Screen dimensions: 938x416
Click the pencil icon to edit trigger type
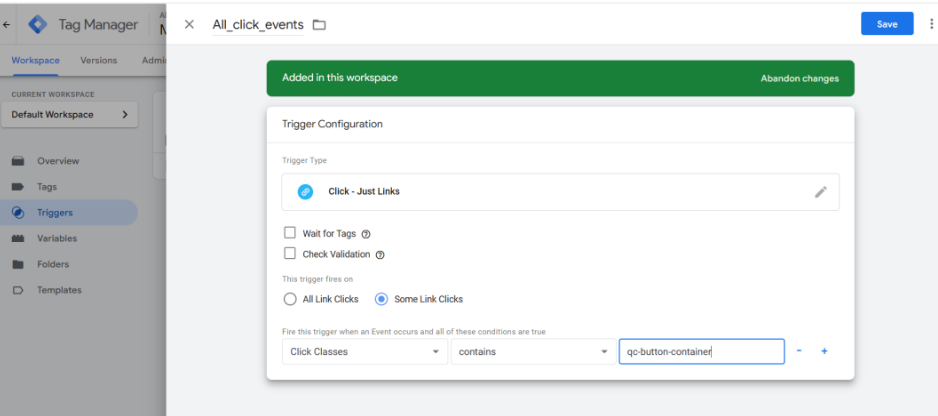click(x=820, y=192)
